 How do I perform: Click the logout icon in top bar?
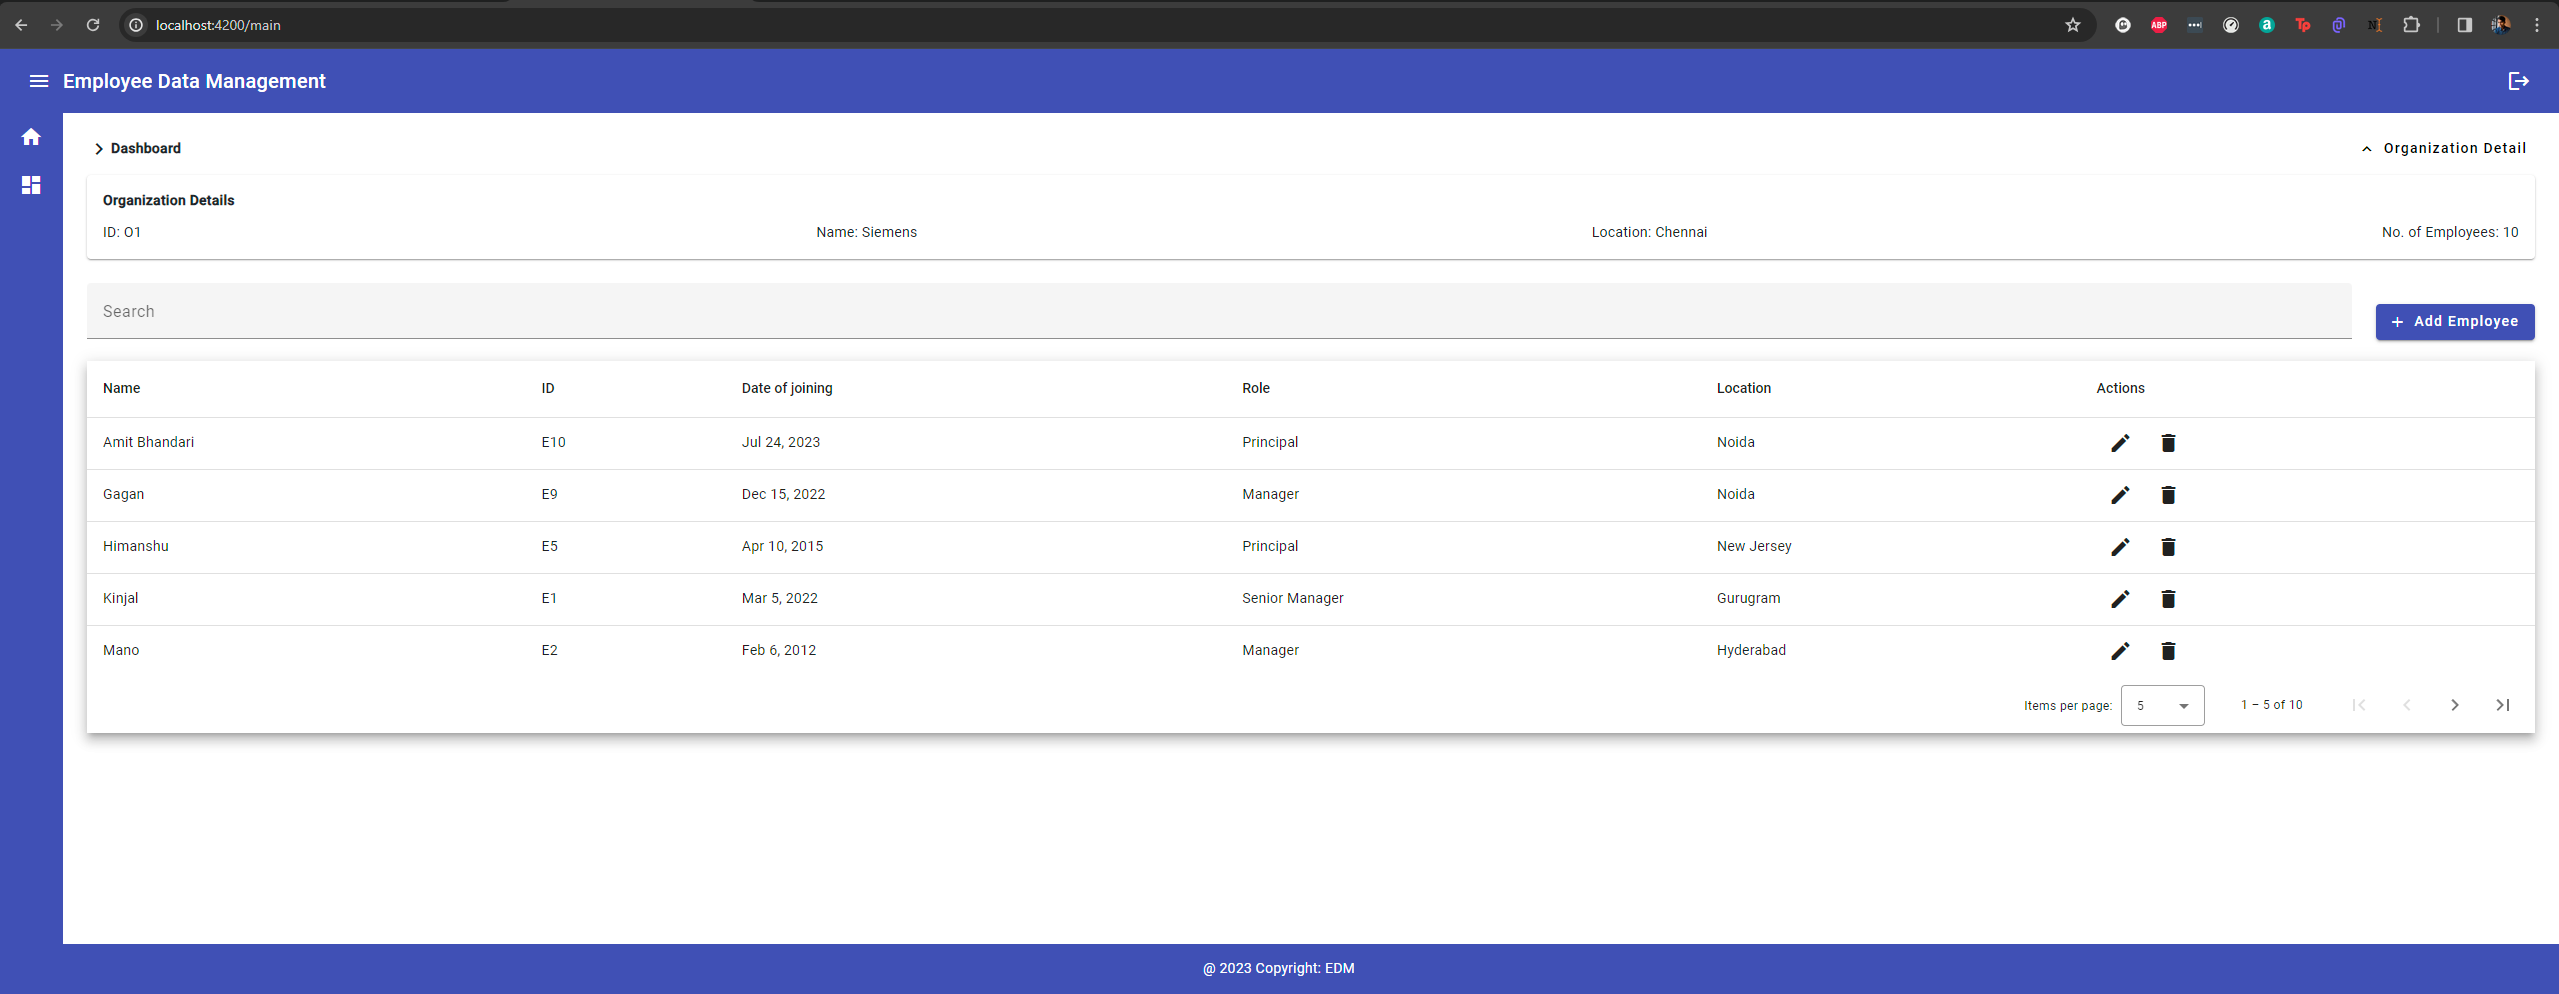[2518, 81]
